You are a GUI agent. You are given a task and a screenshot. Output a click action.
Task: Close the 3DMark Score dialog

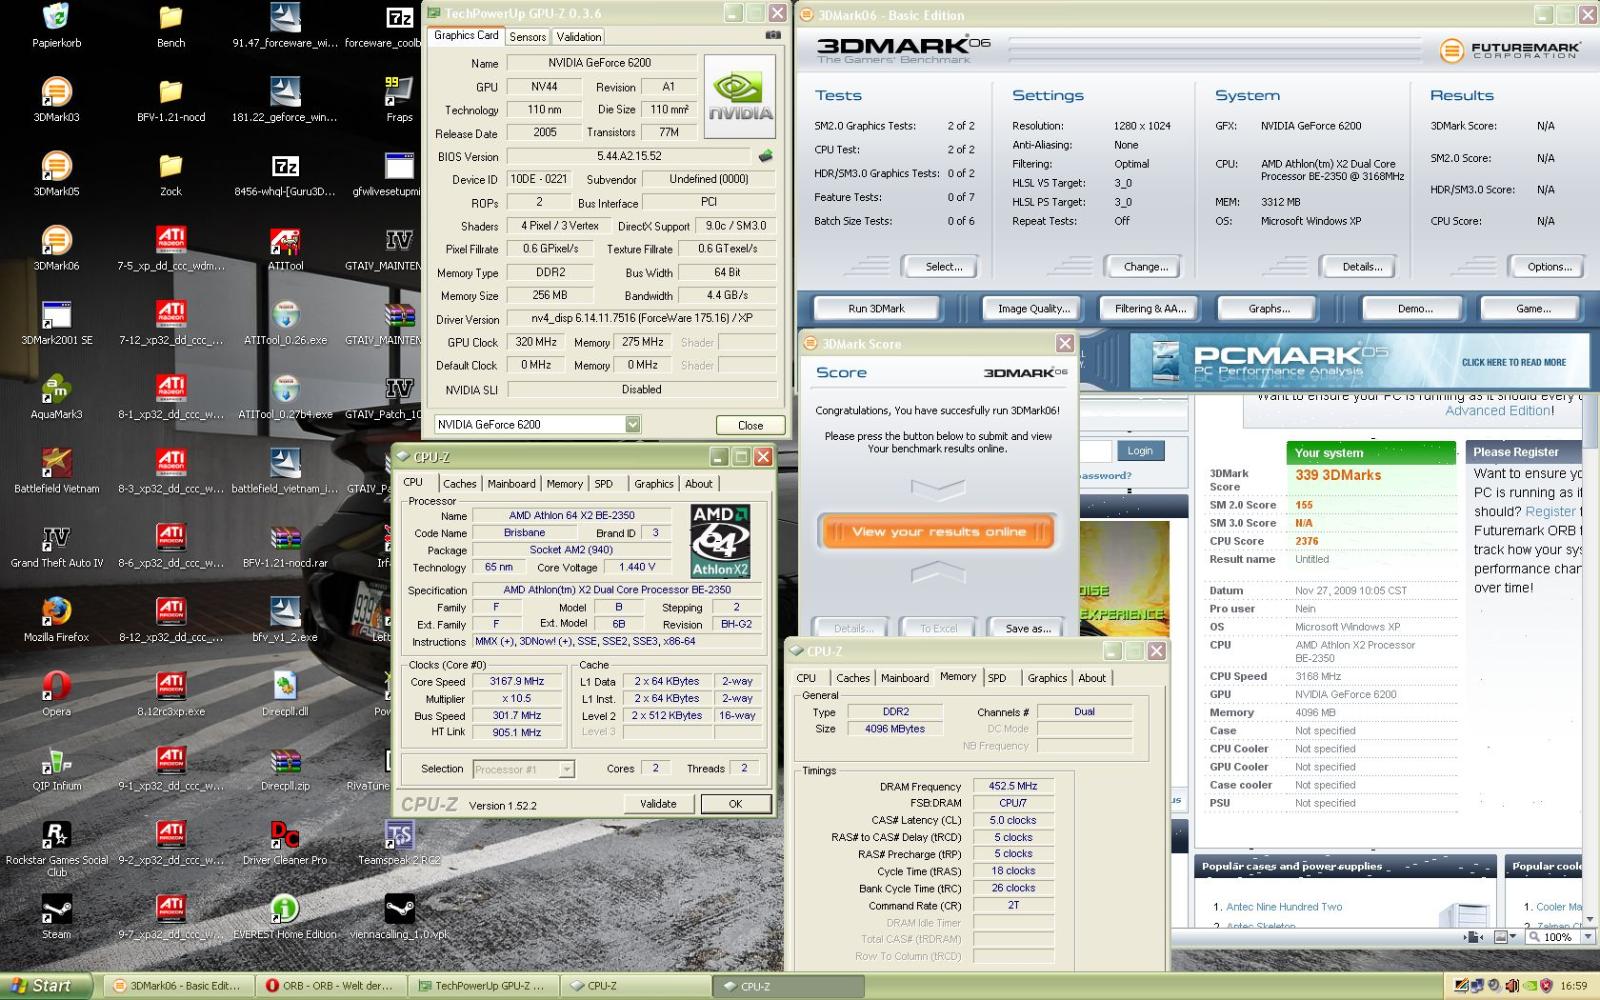[1065, 343]
